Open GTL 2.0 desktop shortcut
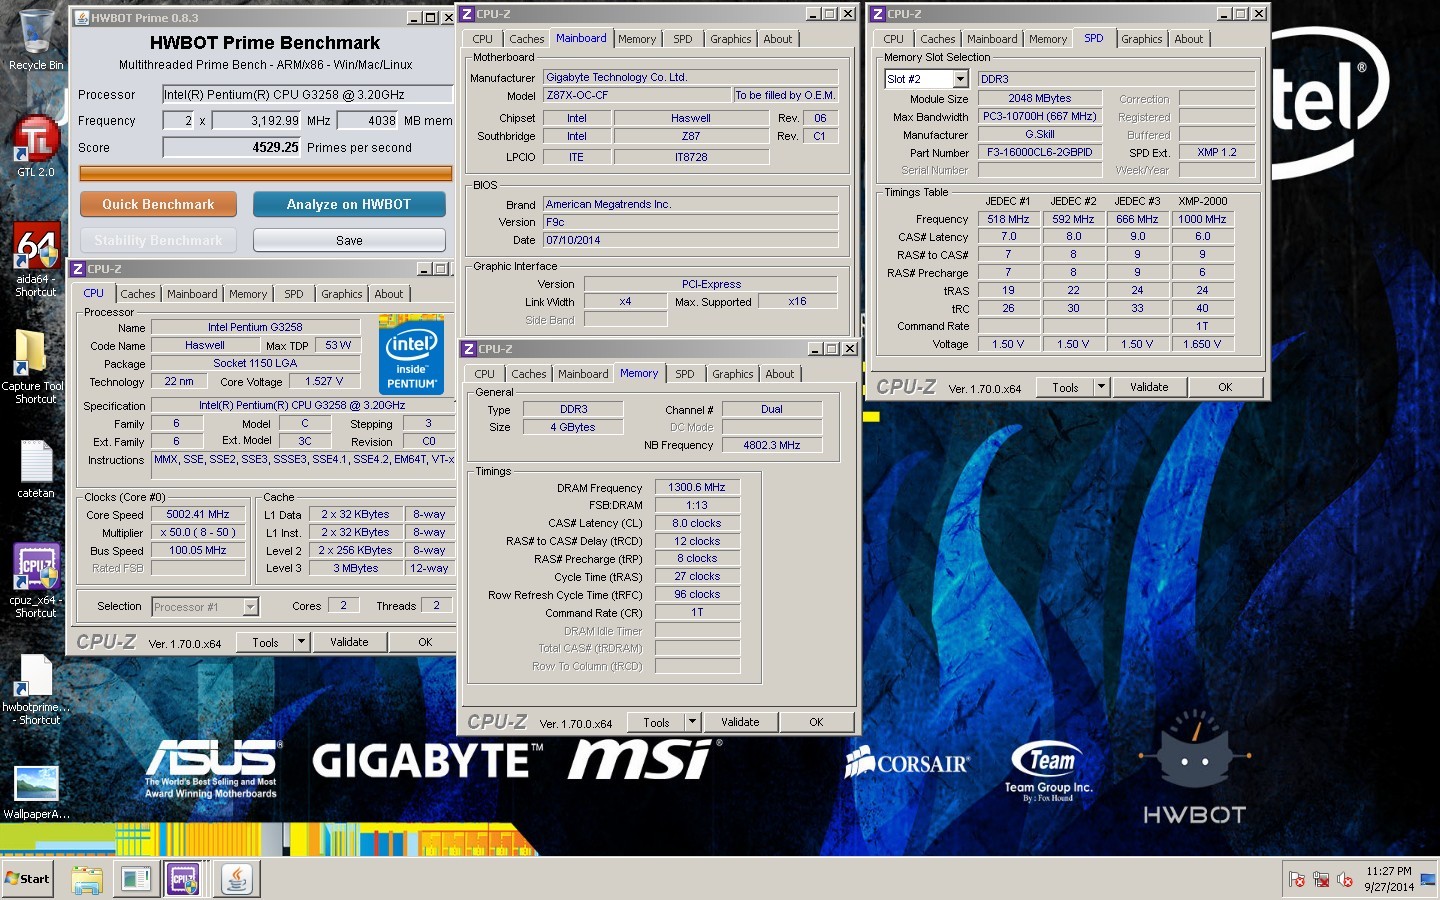Screen dimensions: 1440x900 36,140
